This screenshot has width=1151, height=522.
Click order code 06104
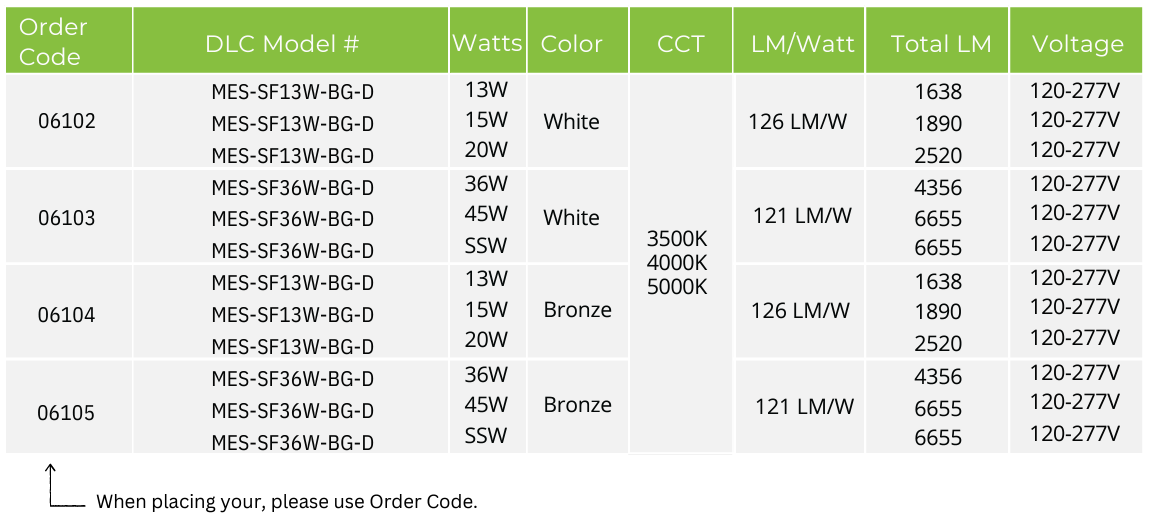point(67,315)
